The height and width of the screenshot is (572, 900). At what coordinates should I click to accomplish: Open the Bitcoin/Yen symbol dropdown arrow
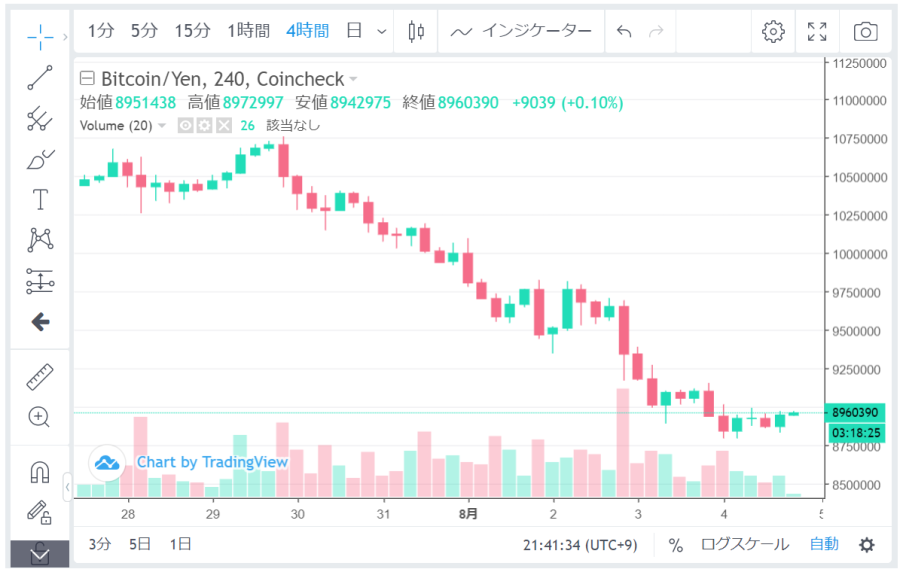[353, 79]
